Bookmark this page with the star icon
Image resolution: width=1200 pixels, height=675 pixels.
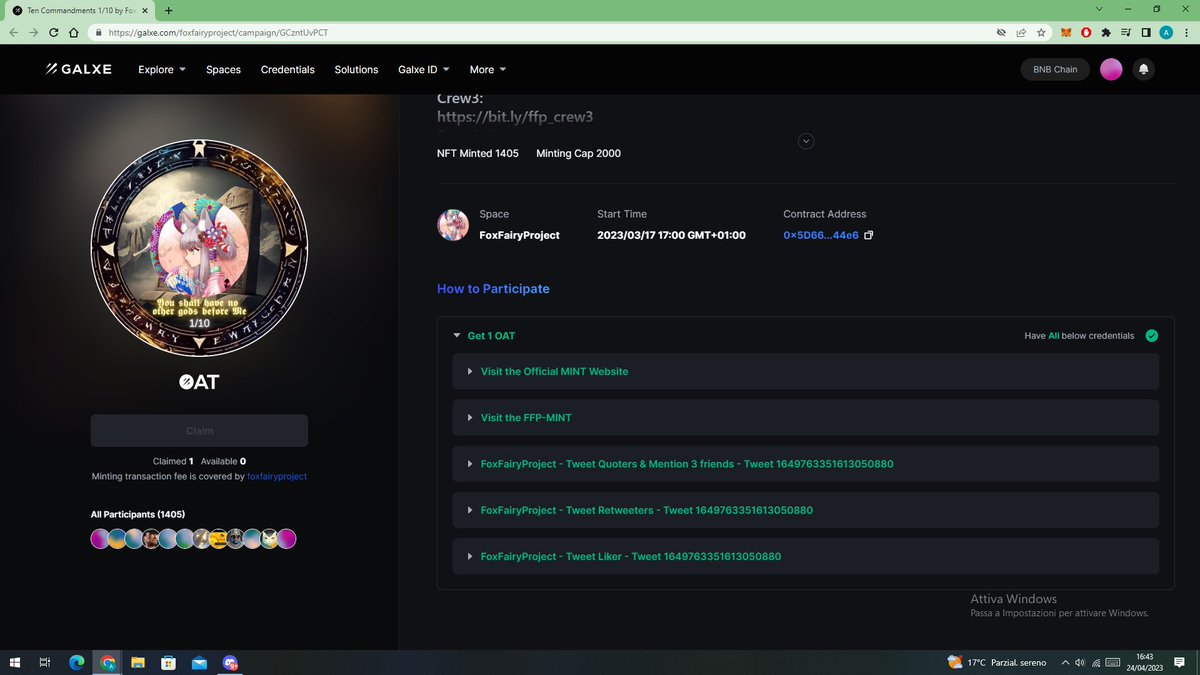(x=1041, y=32)
